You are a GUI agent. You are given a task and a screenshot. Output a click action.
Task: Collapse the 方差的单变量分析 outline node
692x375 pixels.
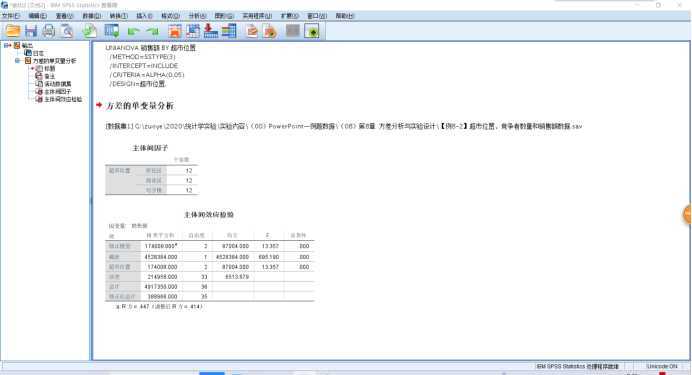click(x=18, y=61)
